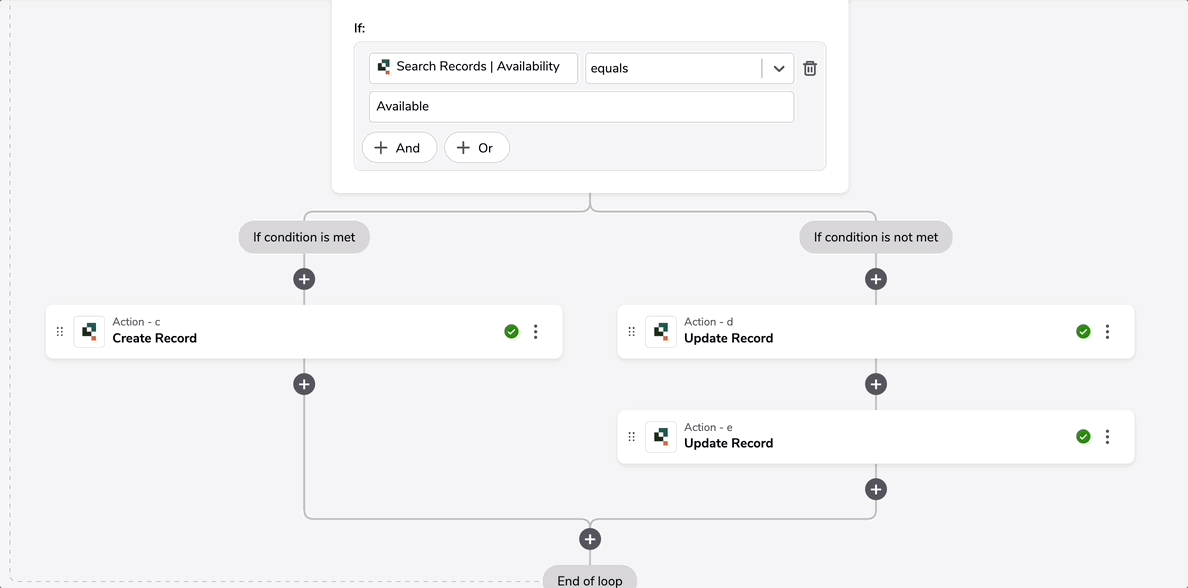The height and width of the screenshot is (588, 1188).
Task: Add step before End of loop
Action: [589, 540]
